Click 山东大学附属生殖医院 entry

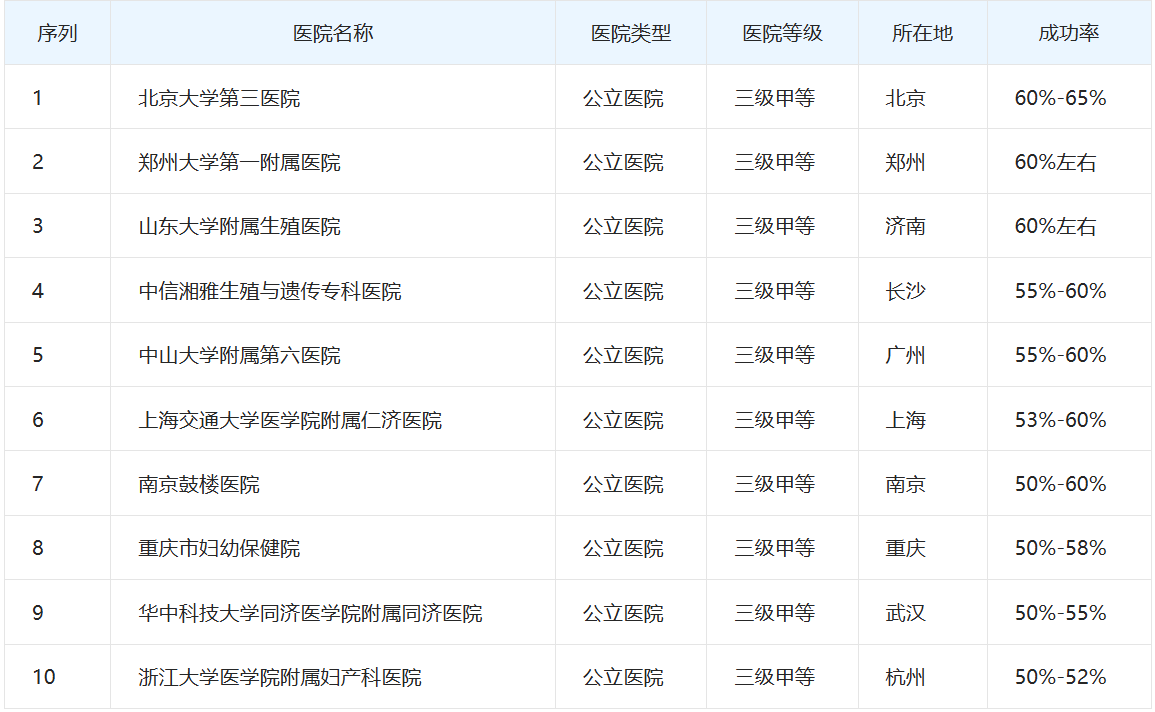click(239, 227)
